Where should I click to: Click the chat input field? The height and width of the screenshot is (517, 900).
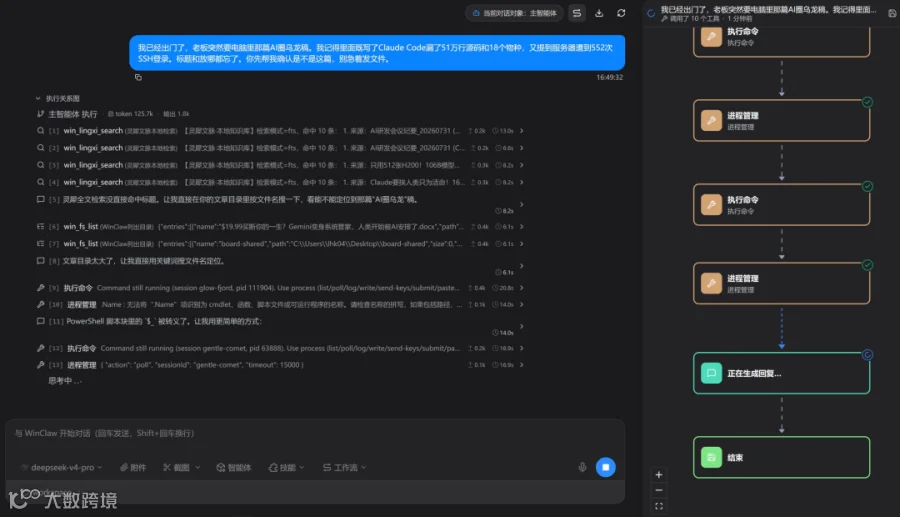[x=315, y=433]
